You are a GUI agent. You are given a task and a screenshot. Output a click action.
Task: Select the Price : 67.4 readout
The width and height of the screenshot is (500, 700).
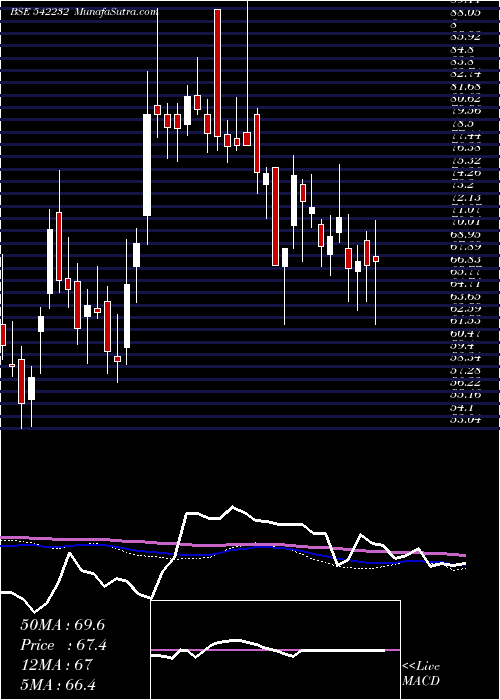coord(64,645)
